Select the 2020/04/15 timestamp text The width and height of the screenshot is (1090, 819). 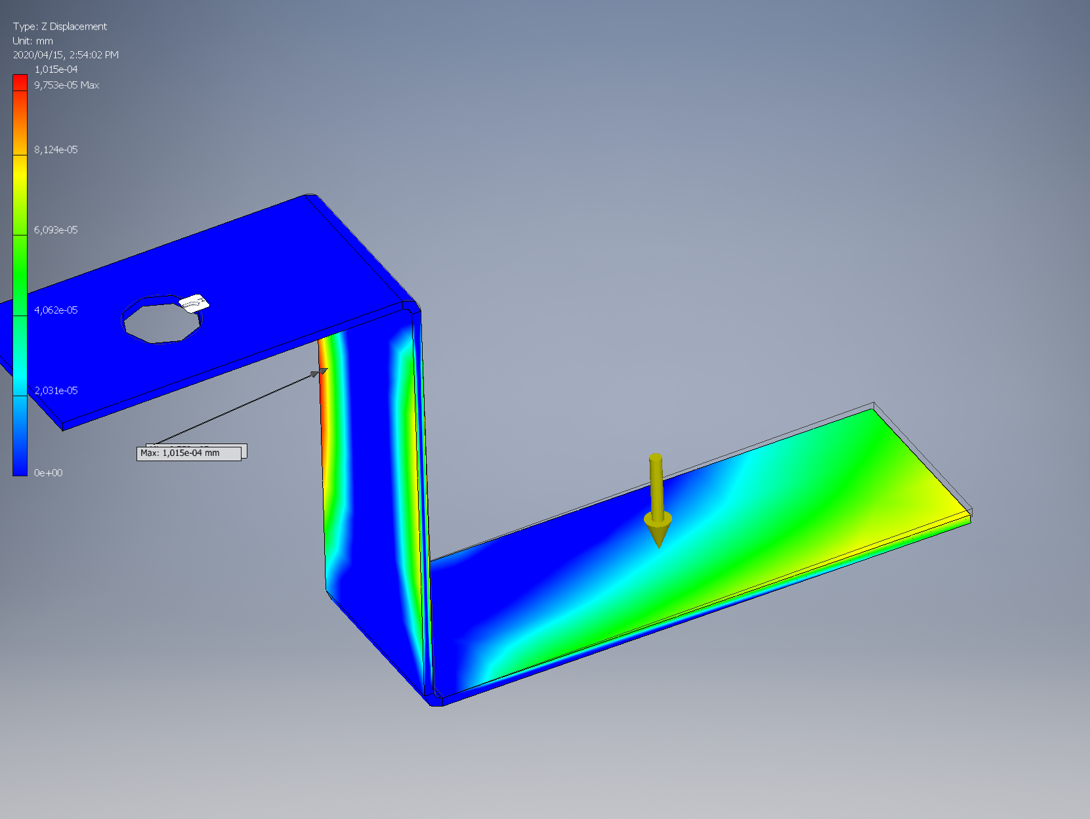(x=66, y=55)
